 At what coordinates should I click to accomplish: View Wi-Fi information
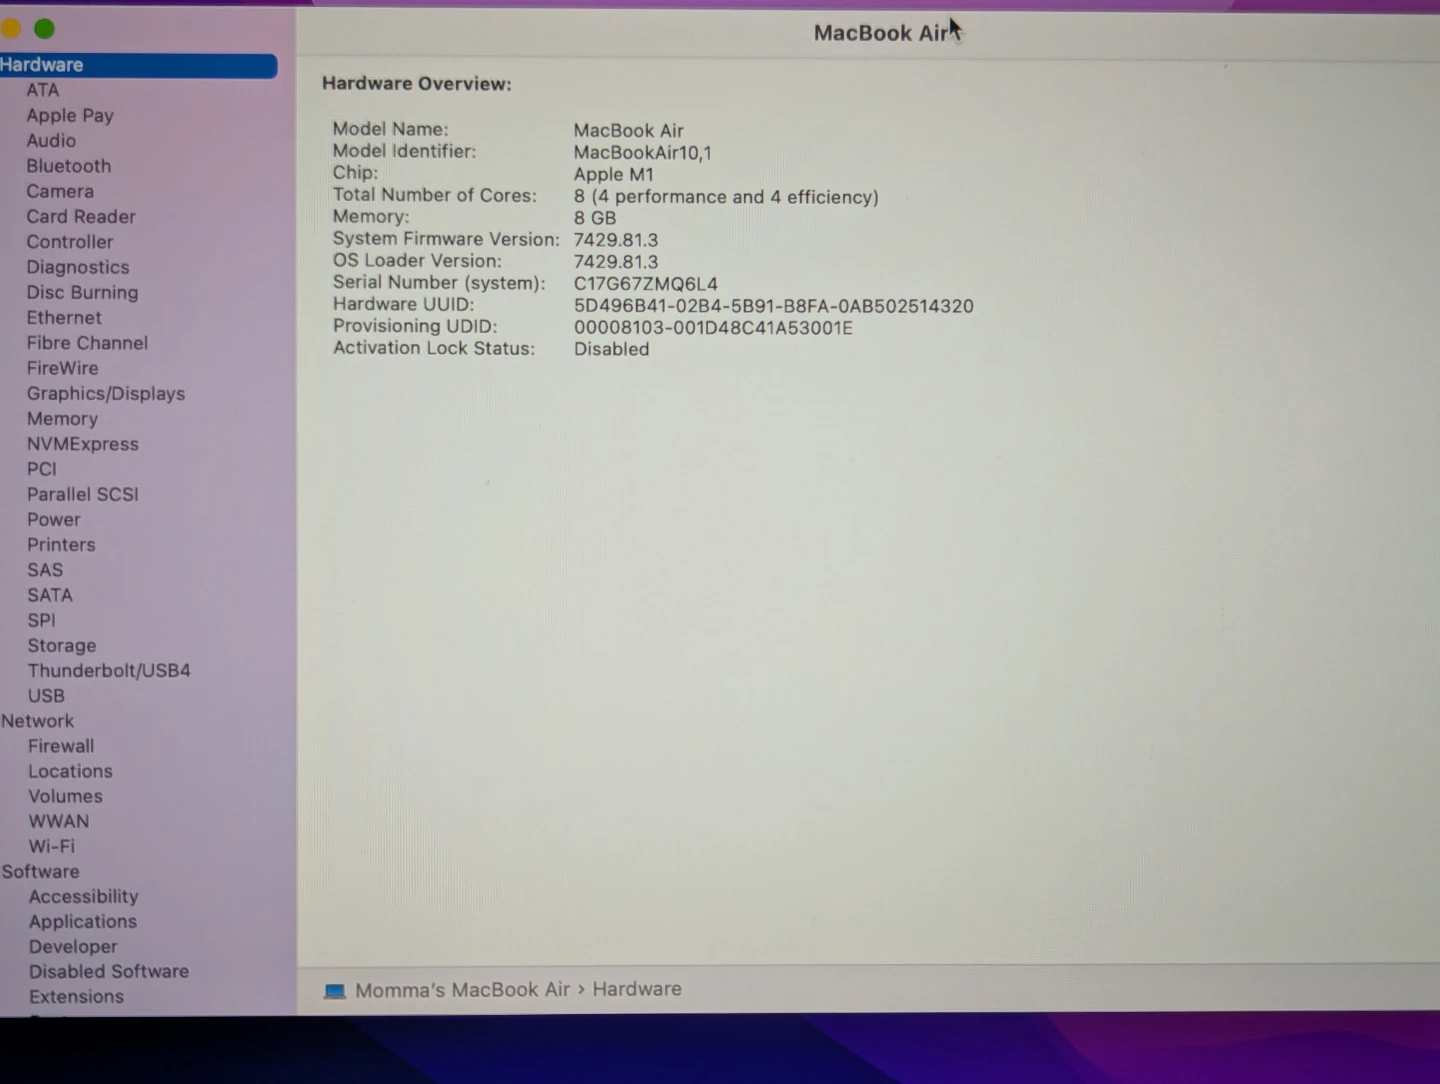coord(52,846)
